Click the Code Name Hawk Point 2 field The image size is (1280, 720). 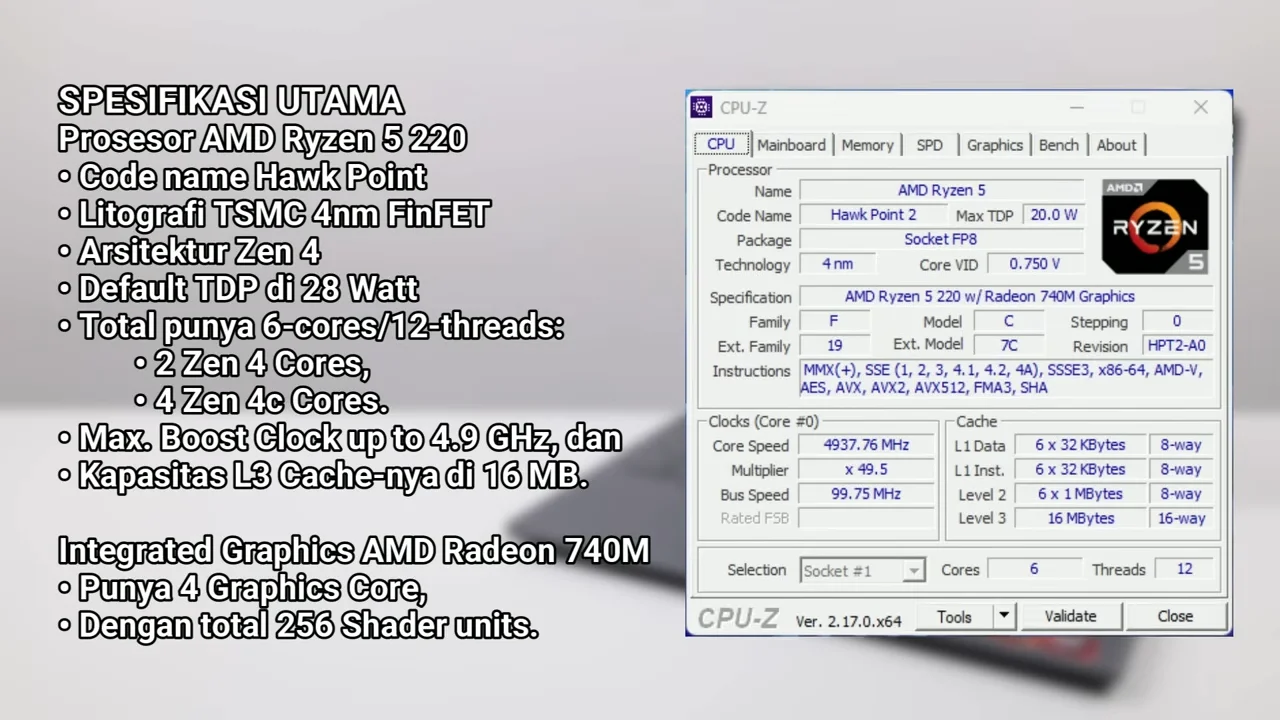click(x=873, y=215)
